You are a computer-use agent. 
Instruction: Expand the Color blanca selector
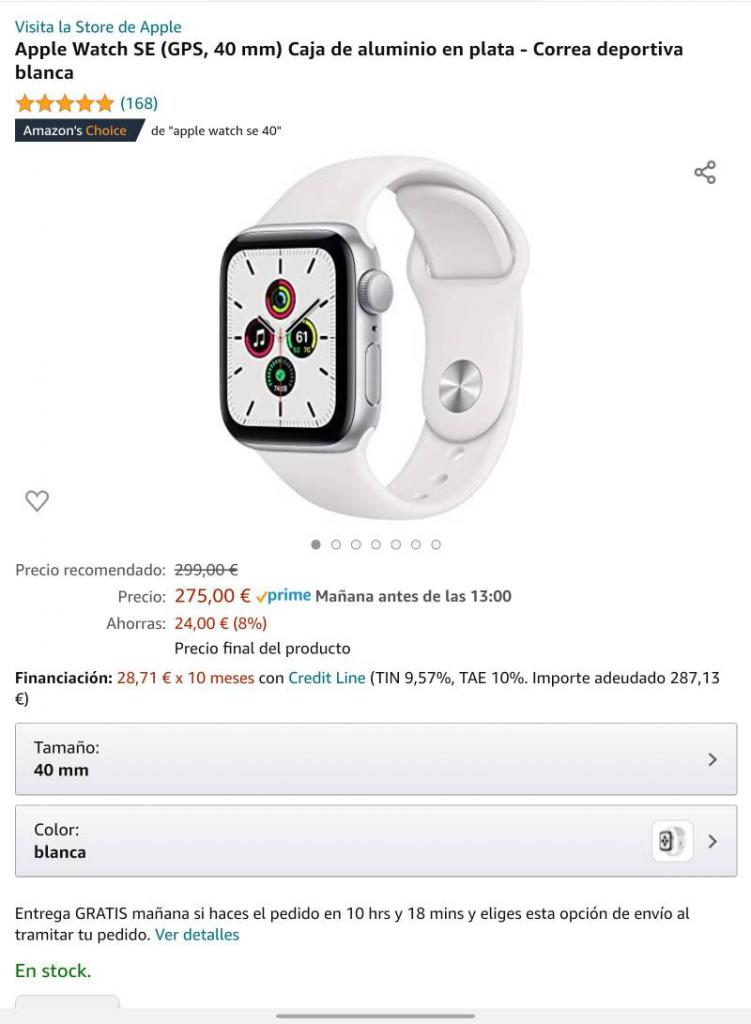[x=376, y=841]
